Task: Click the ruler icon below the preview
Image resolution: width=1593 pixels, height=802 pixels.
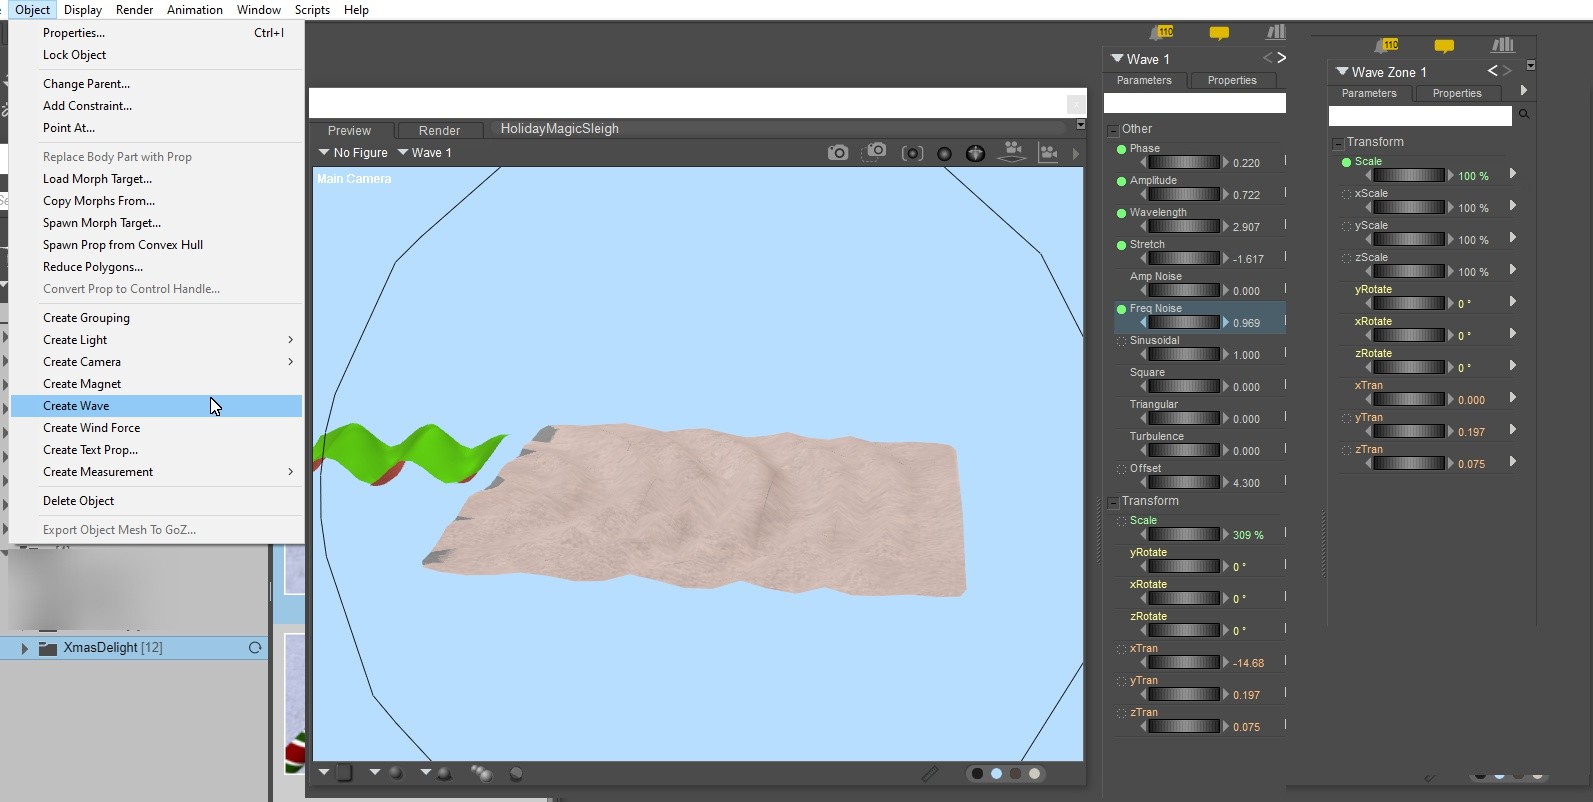Action: pos(930,773)
